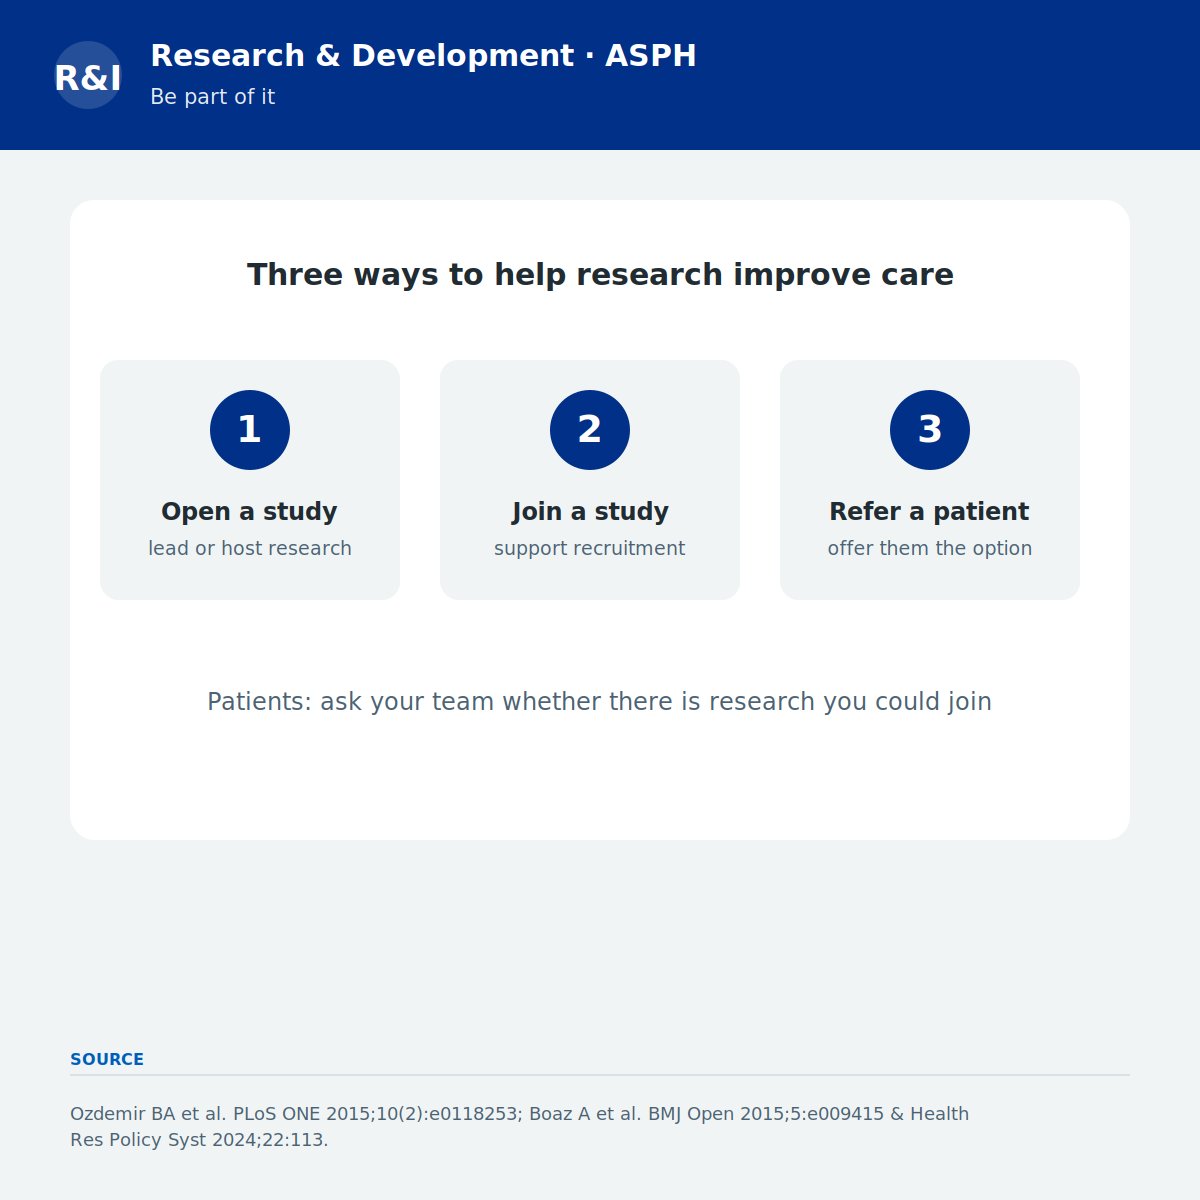
Task: Click the 'lead or host research' text
Action: [250, 548]
